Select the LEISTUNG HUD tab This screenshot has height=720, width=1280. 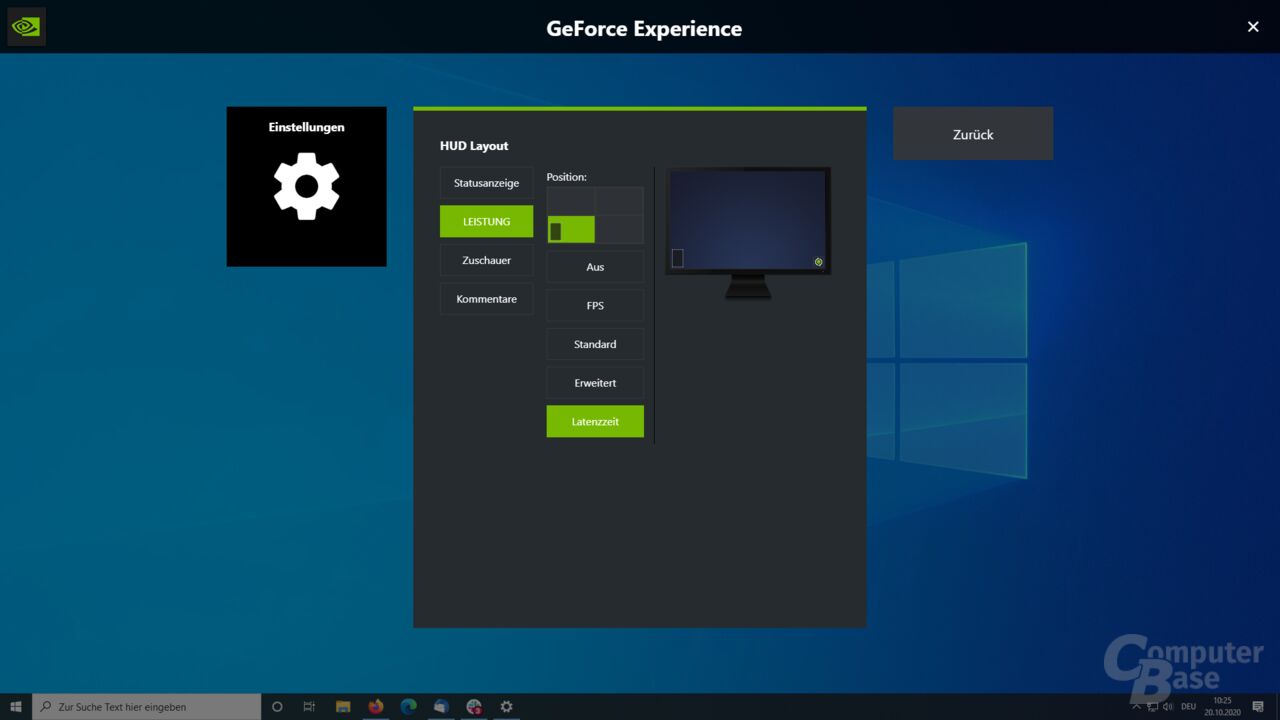tap(486, 221)
